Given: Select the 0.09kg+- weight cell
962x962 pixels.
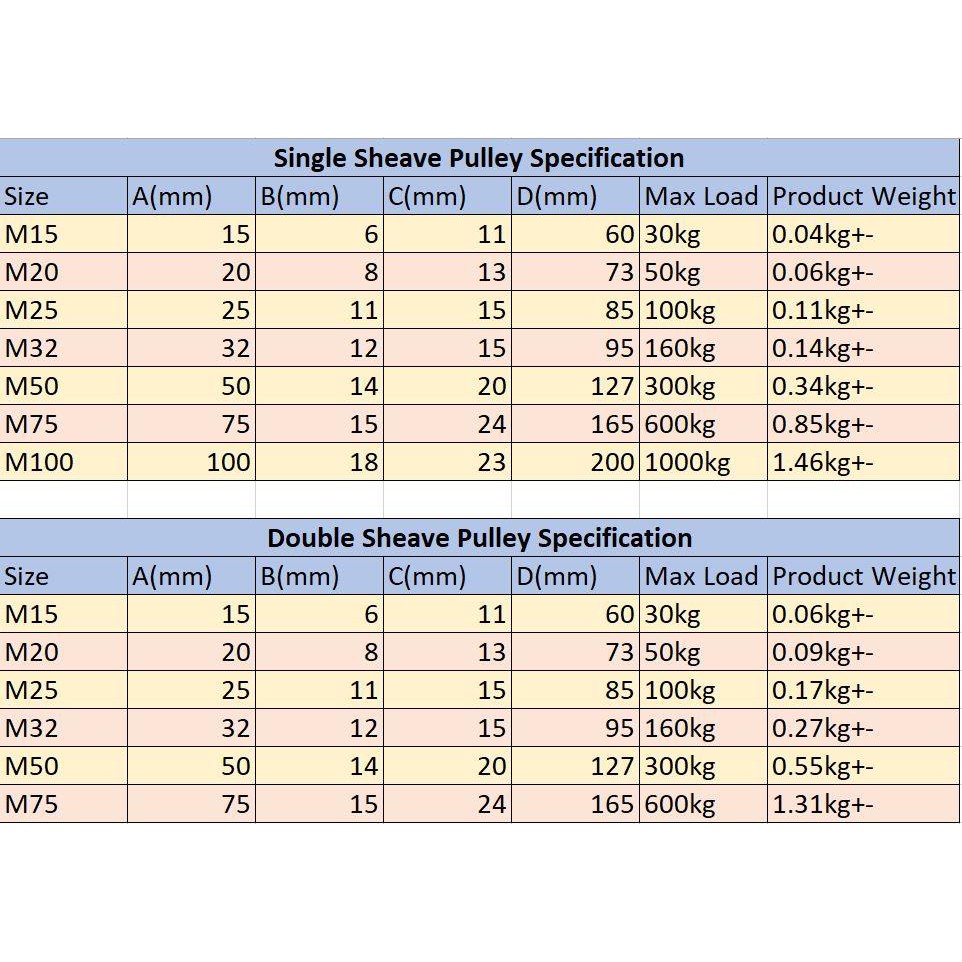Looking at the screenshot, I should click(x=863, y=652).
